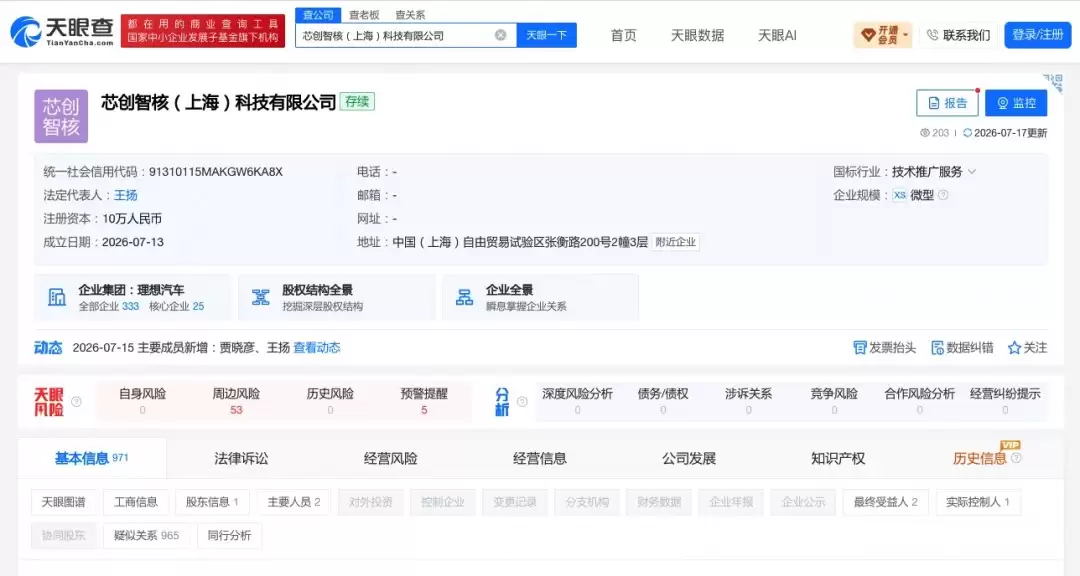
Task: Open the 股权结构全景 card
Action: [337, 297]
